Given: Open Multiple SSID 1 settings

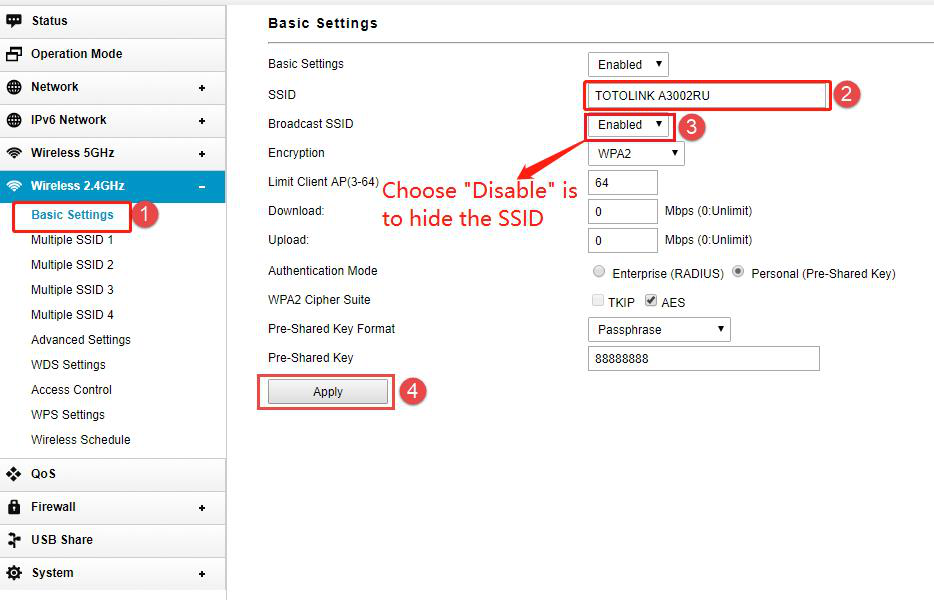Looking at the screenshot, I should click(x=72, y=240).
